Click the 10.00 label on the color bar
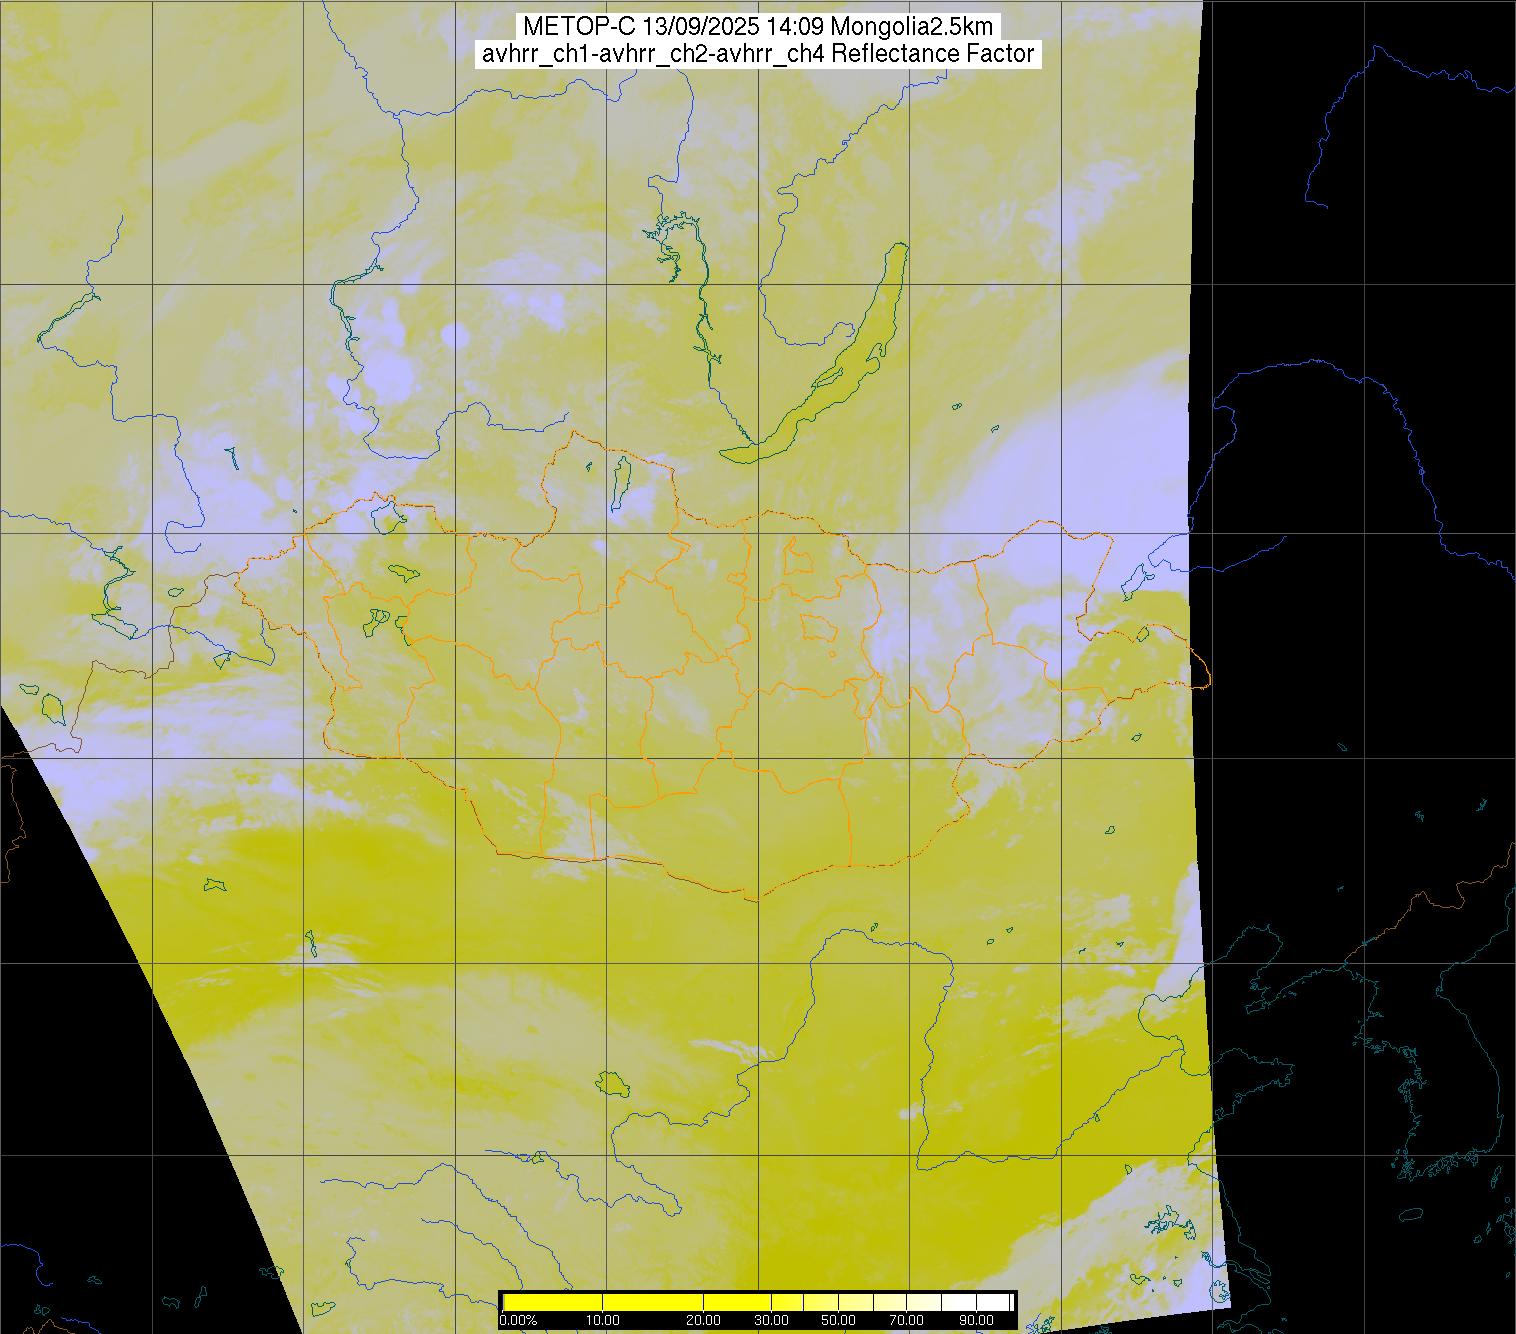 tap(604, 1321)
